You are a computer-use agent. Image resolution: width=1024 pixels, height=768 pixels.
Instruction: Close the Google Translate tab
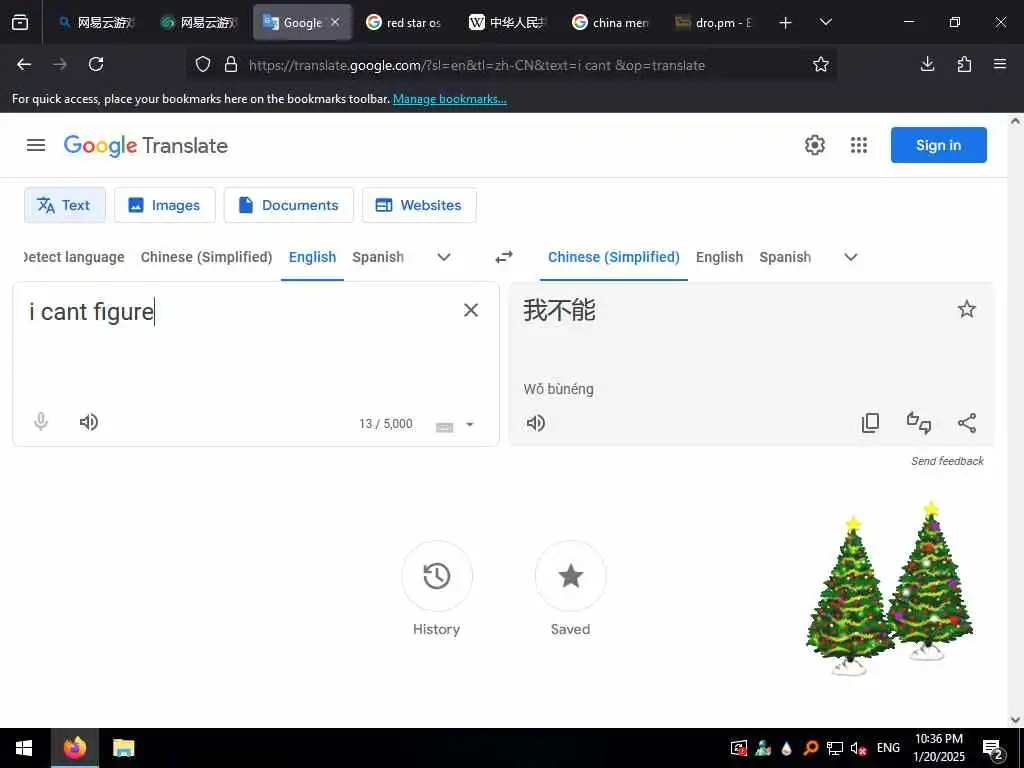point(335,22)
